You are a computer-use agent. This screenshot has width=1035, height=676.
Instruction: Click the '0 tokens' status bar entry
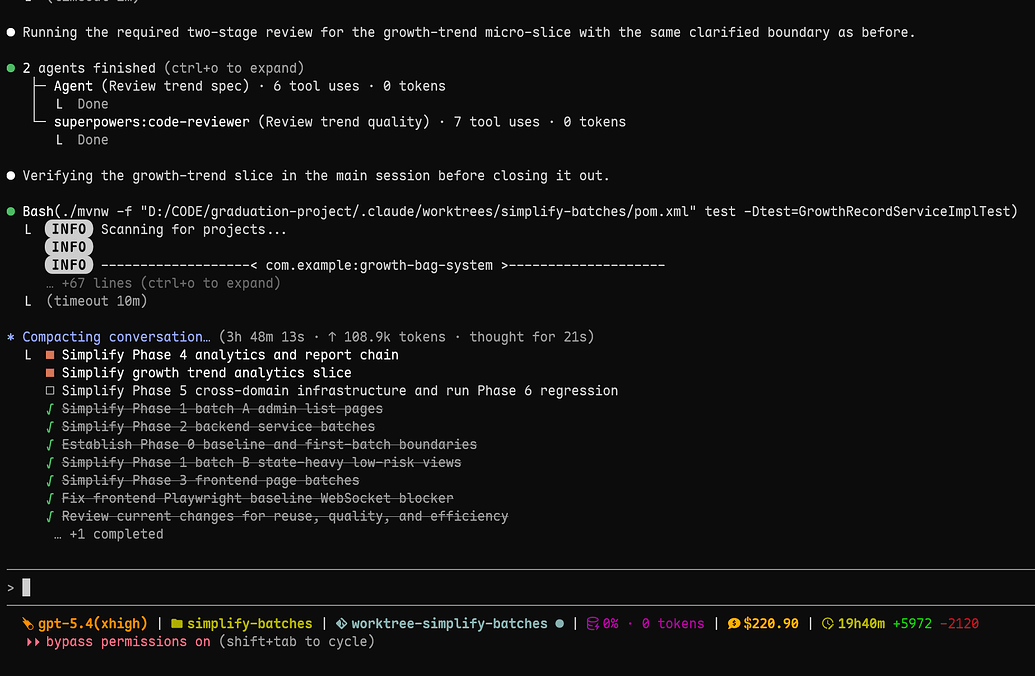point(673,624)
